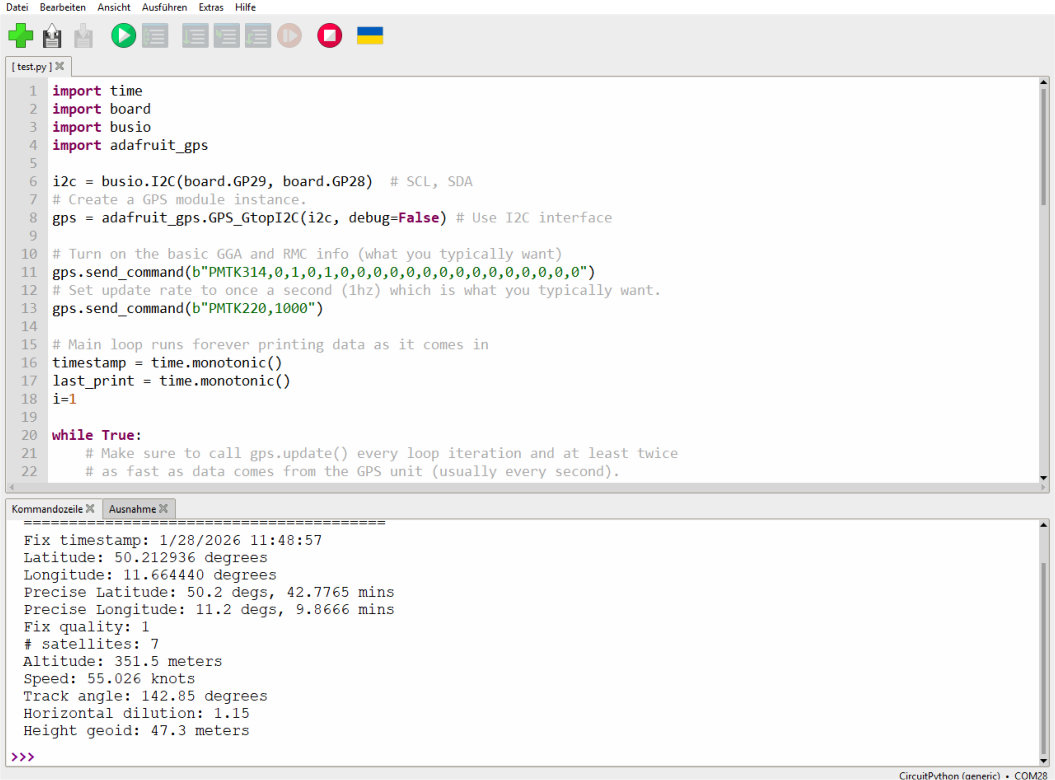Screen dimensions: 1055x780
Task: Run the current script with green play
Action: pyautogui.click(x=123, y=36)
